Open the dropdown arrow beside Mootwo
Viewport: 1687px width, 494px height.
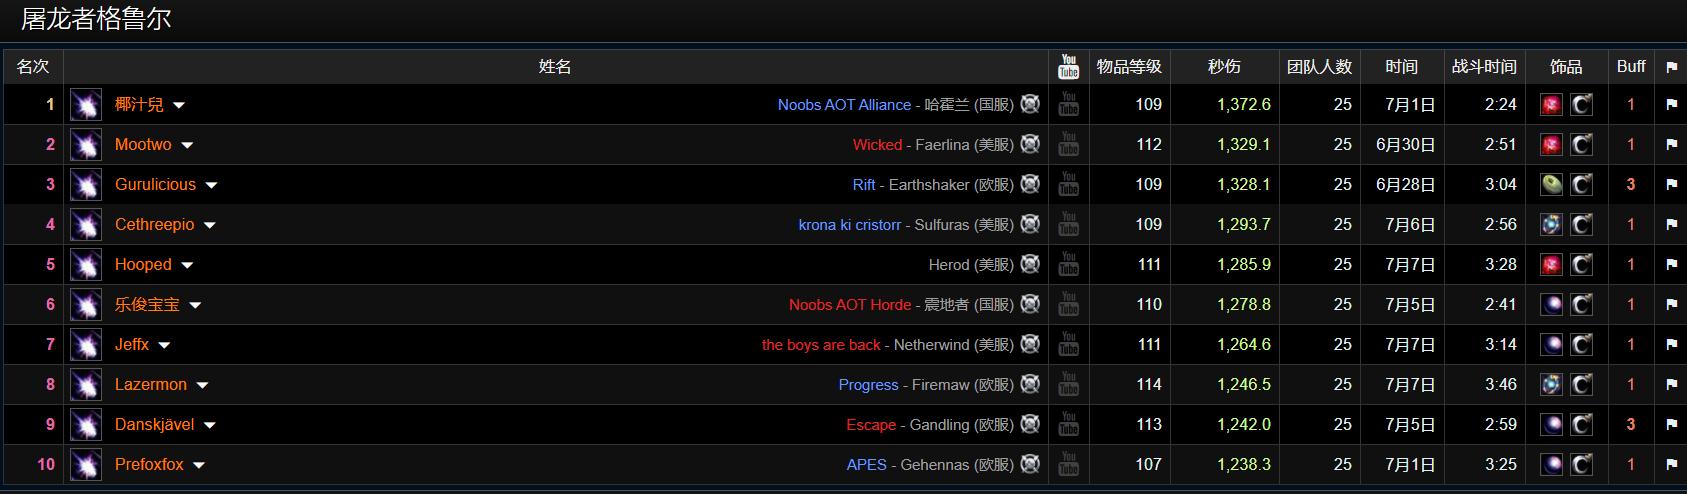[x=187, y=145]
